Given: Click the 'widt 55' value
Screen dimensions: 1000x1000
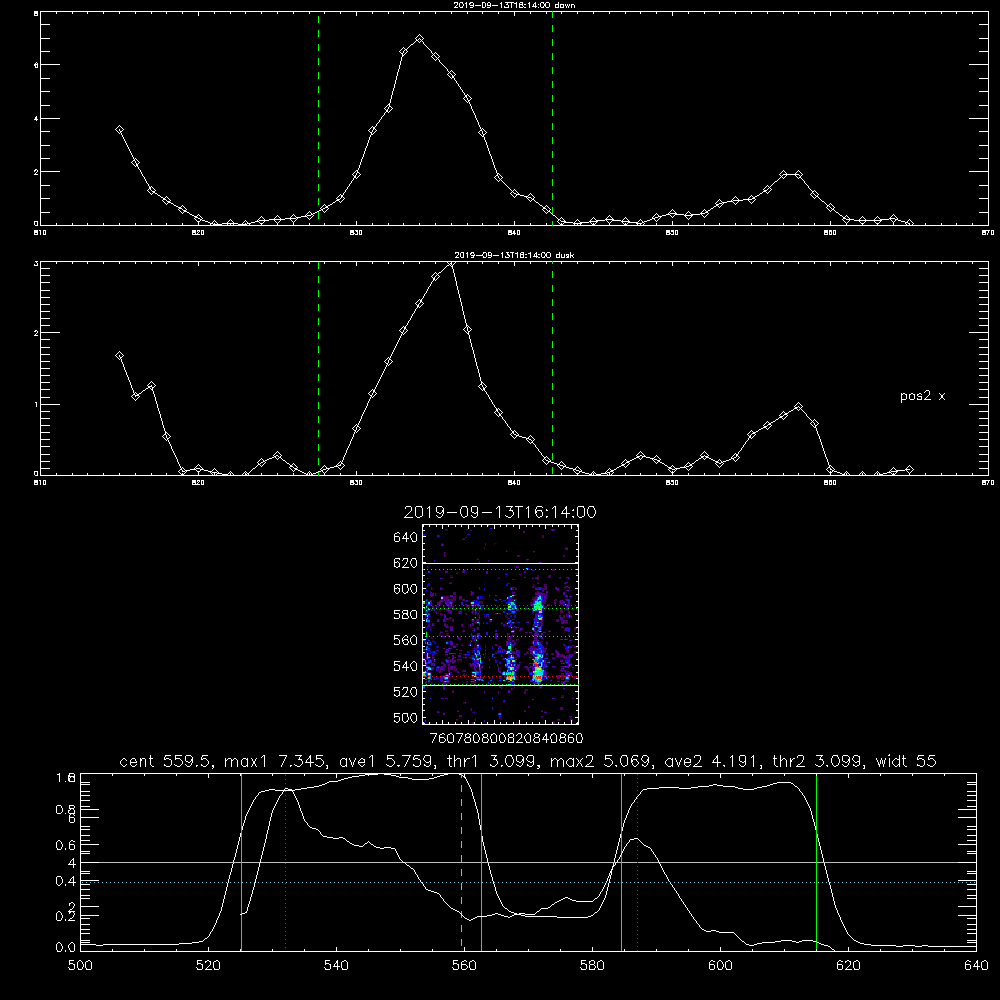Looking at the screenshot, I should tap(906, 761).
